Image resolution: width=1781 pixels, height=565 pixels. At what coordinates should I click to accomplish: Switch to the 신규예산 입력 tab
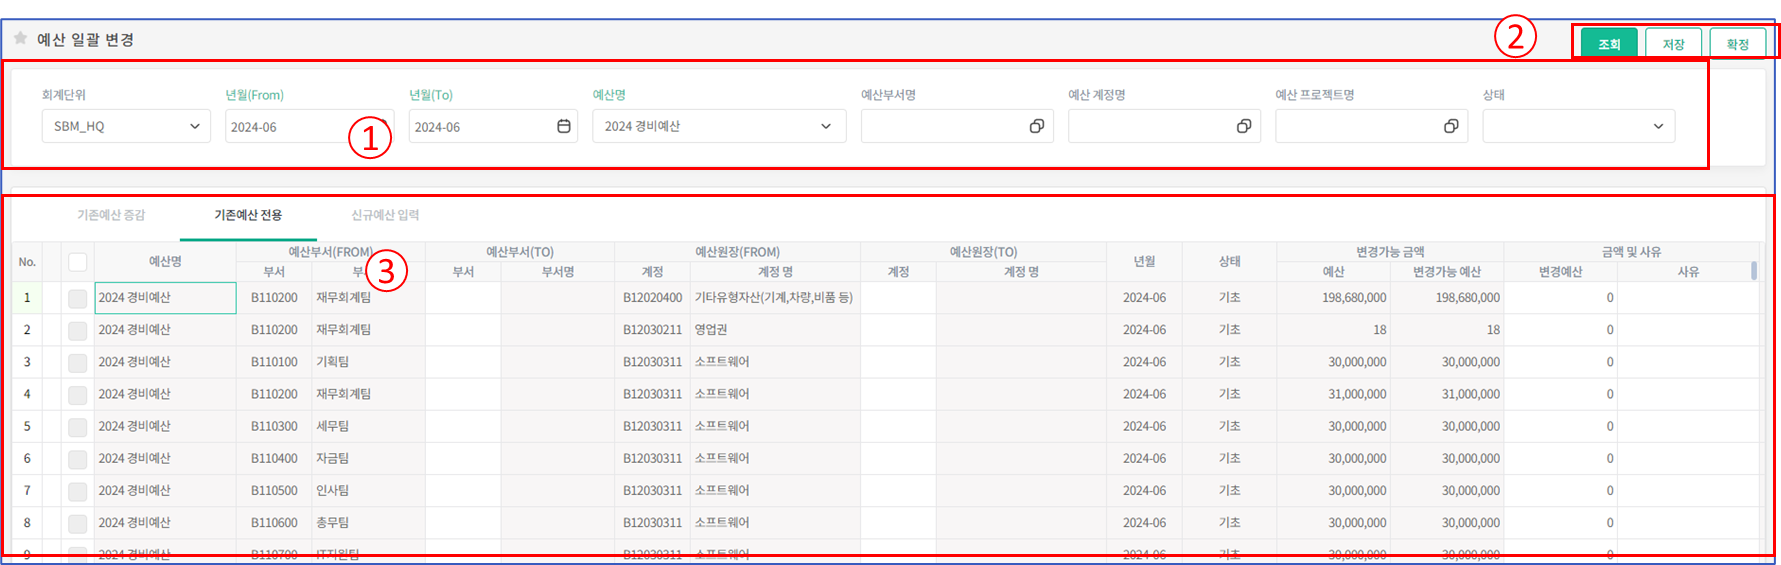pos(385,215)
